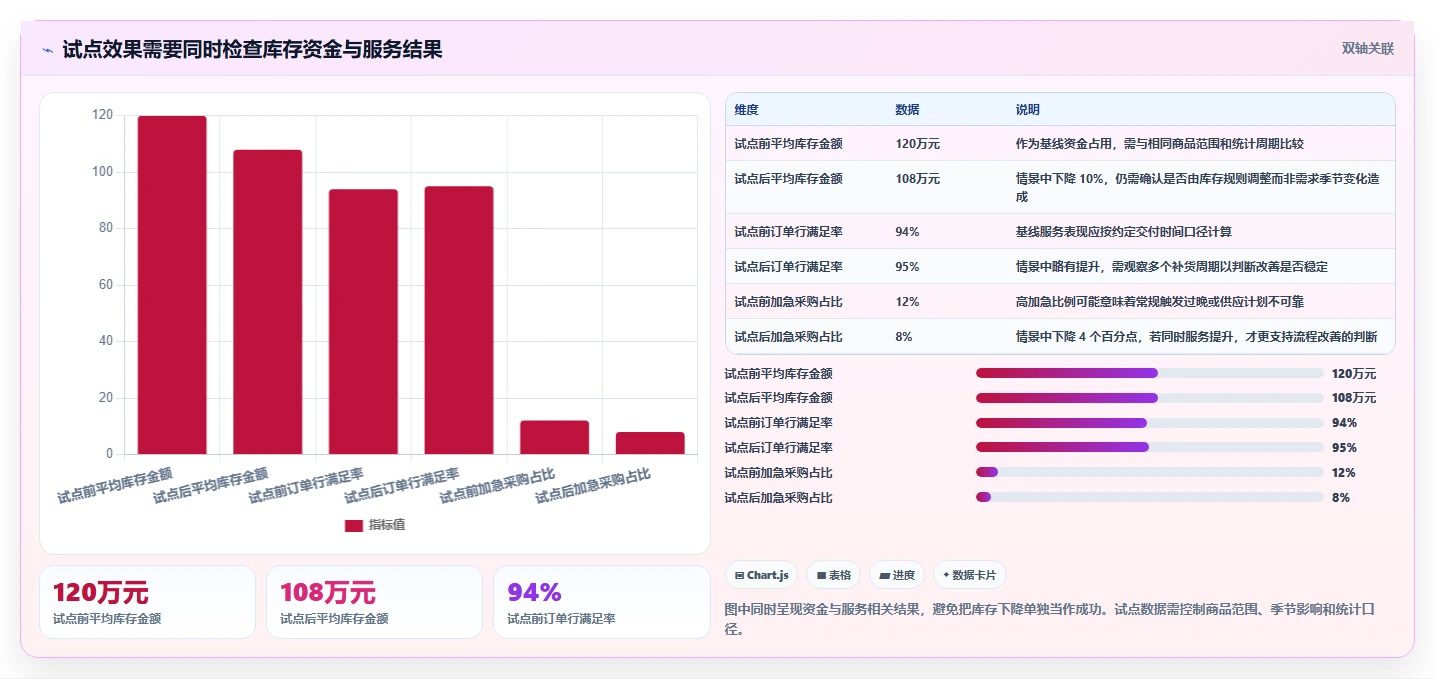This screenshot has width=1435, height=679.
Task: Click the 数据 column header
Action: click(907, 109)
